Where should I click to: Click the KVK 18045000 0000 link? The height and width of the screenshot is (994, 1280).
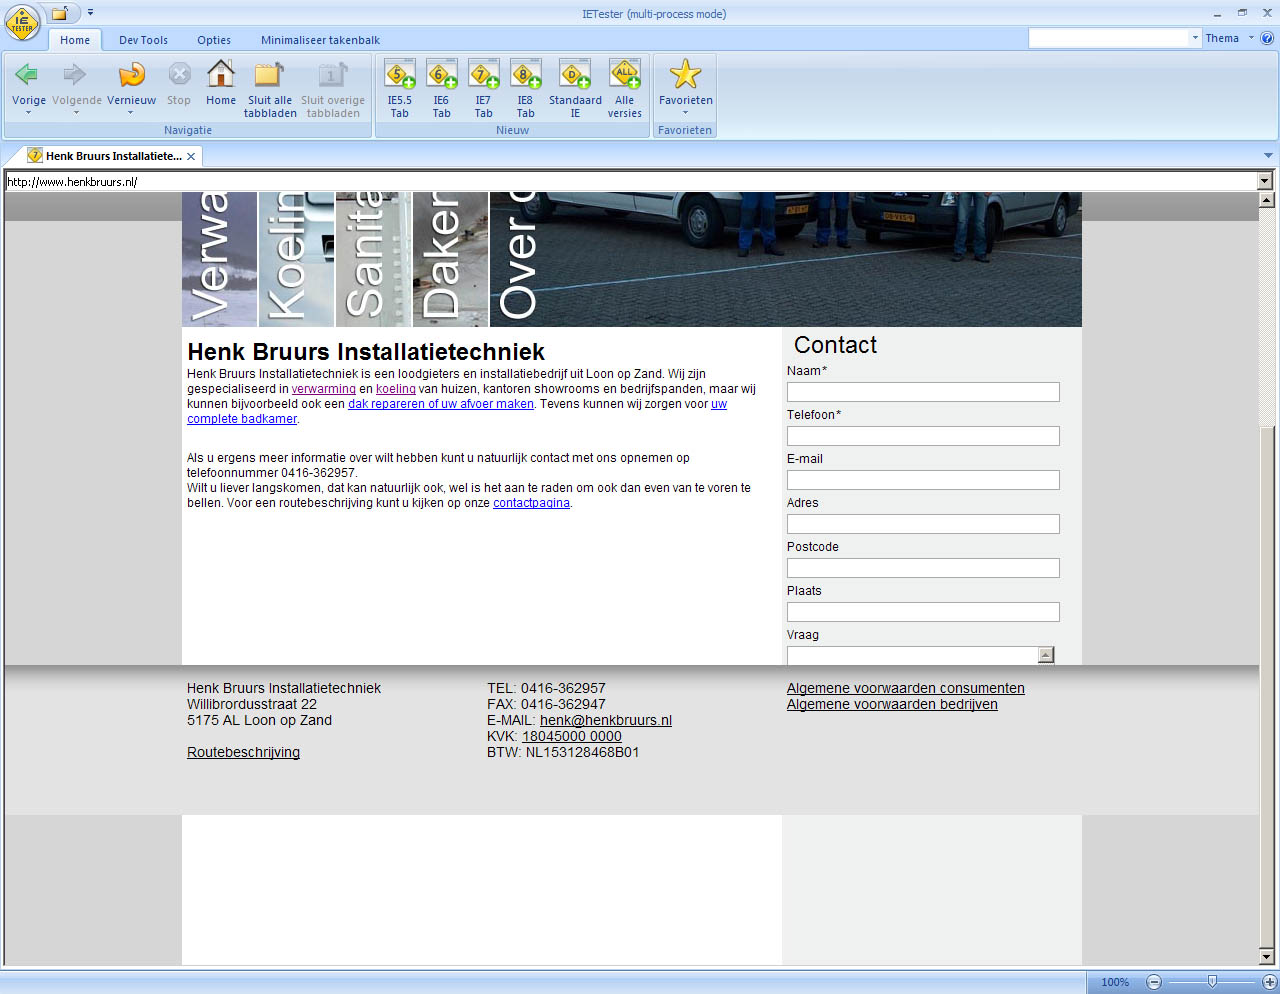pos(572,736)
